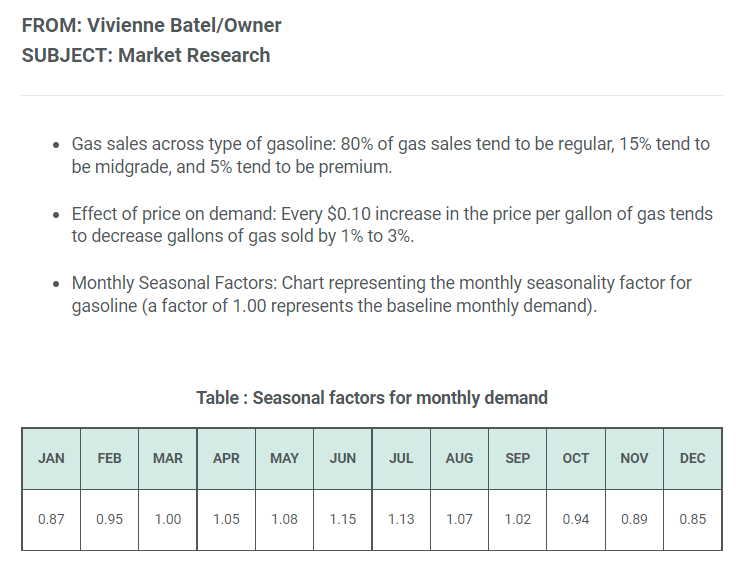
Task: Select the DEC header cell
Action: tap(692, 458)
